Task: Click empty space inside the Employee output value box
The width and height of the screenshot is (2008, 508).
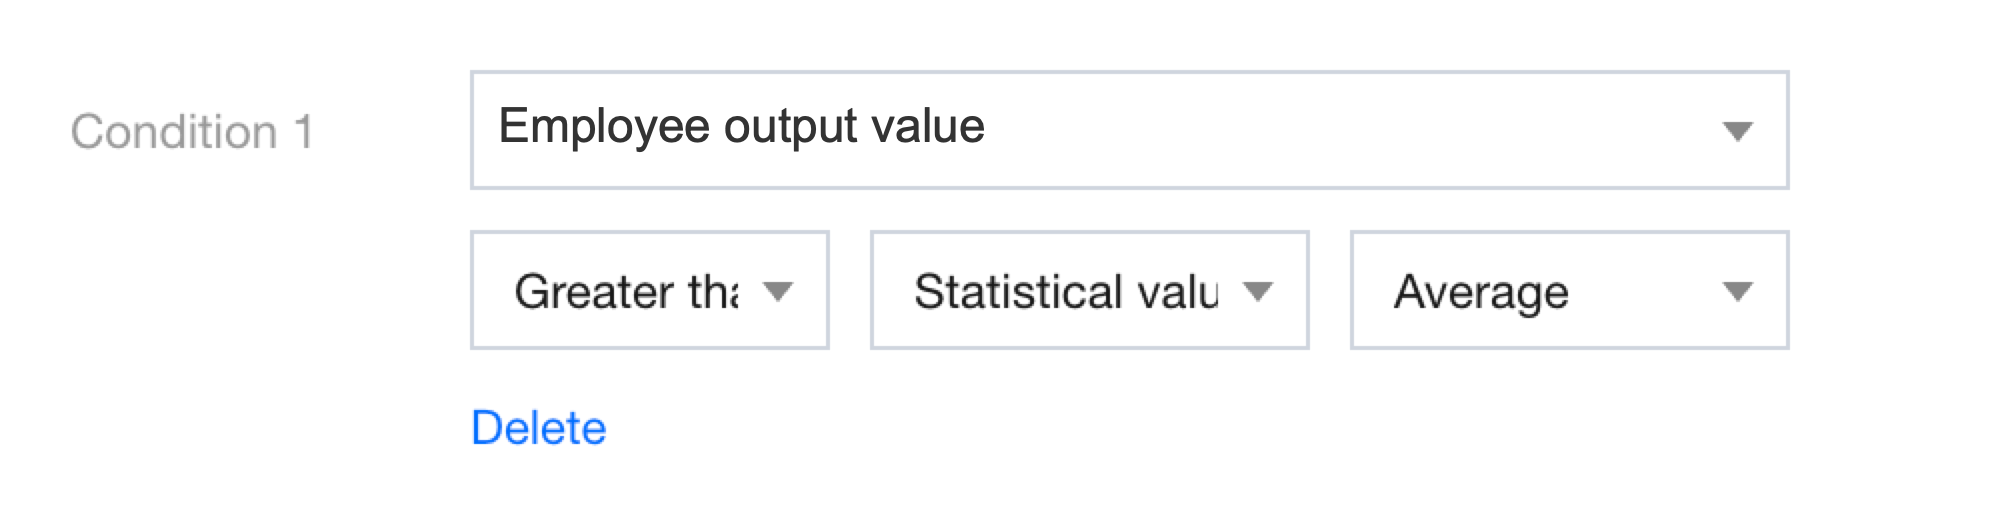Action: tap(1350, 130)
